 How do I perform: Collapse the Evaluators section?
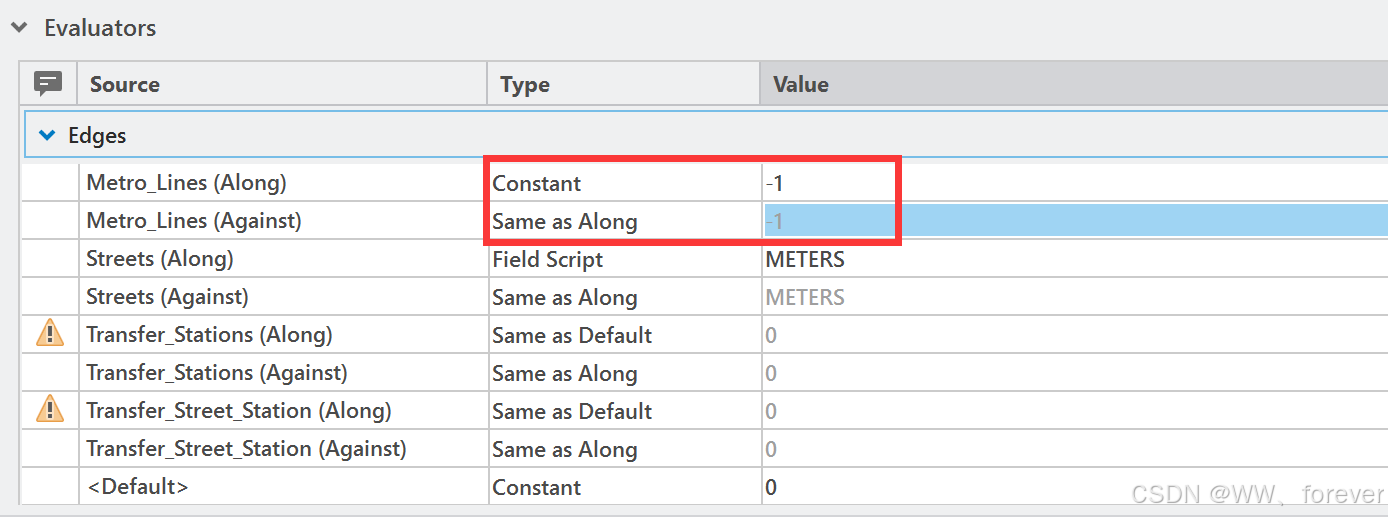[x=18, y=28]
